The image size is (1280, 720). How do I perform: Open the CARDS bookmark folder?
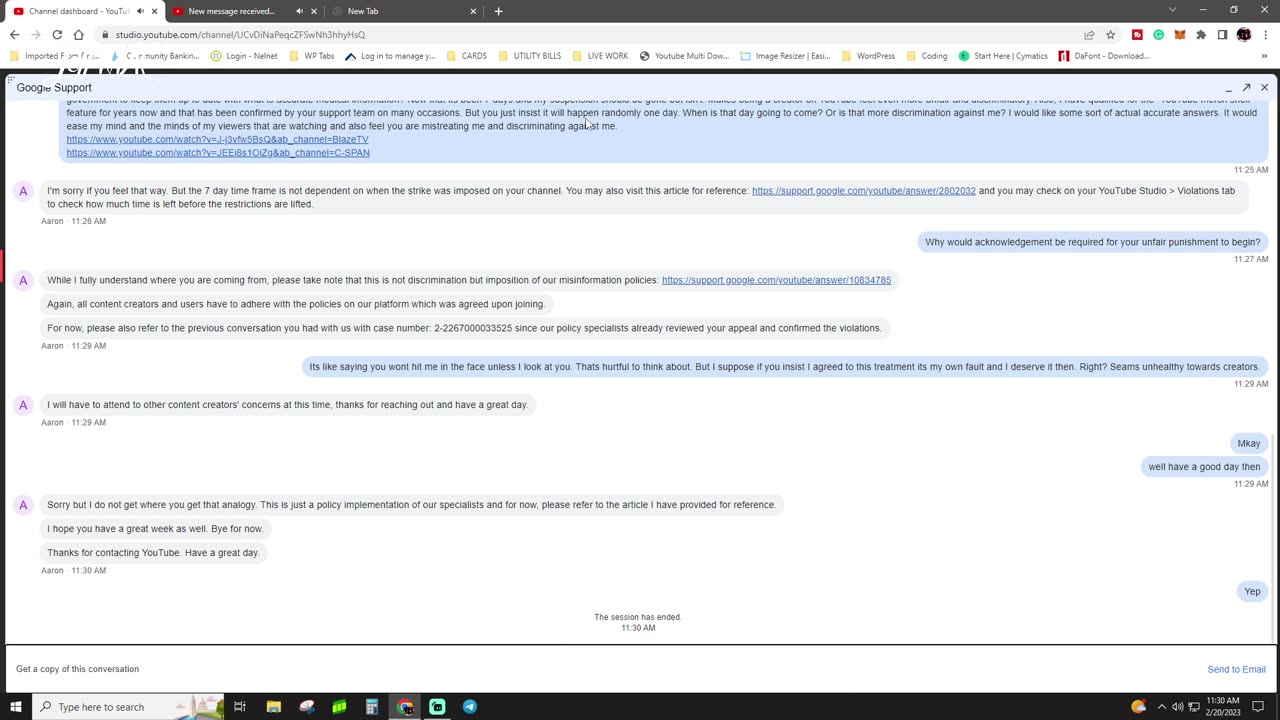pos(466,56)
